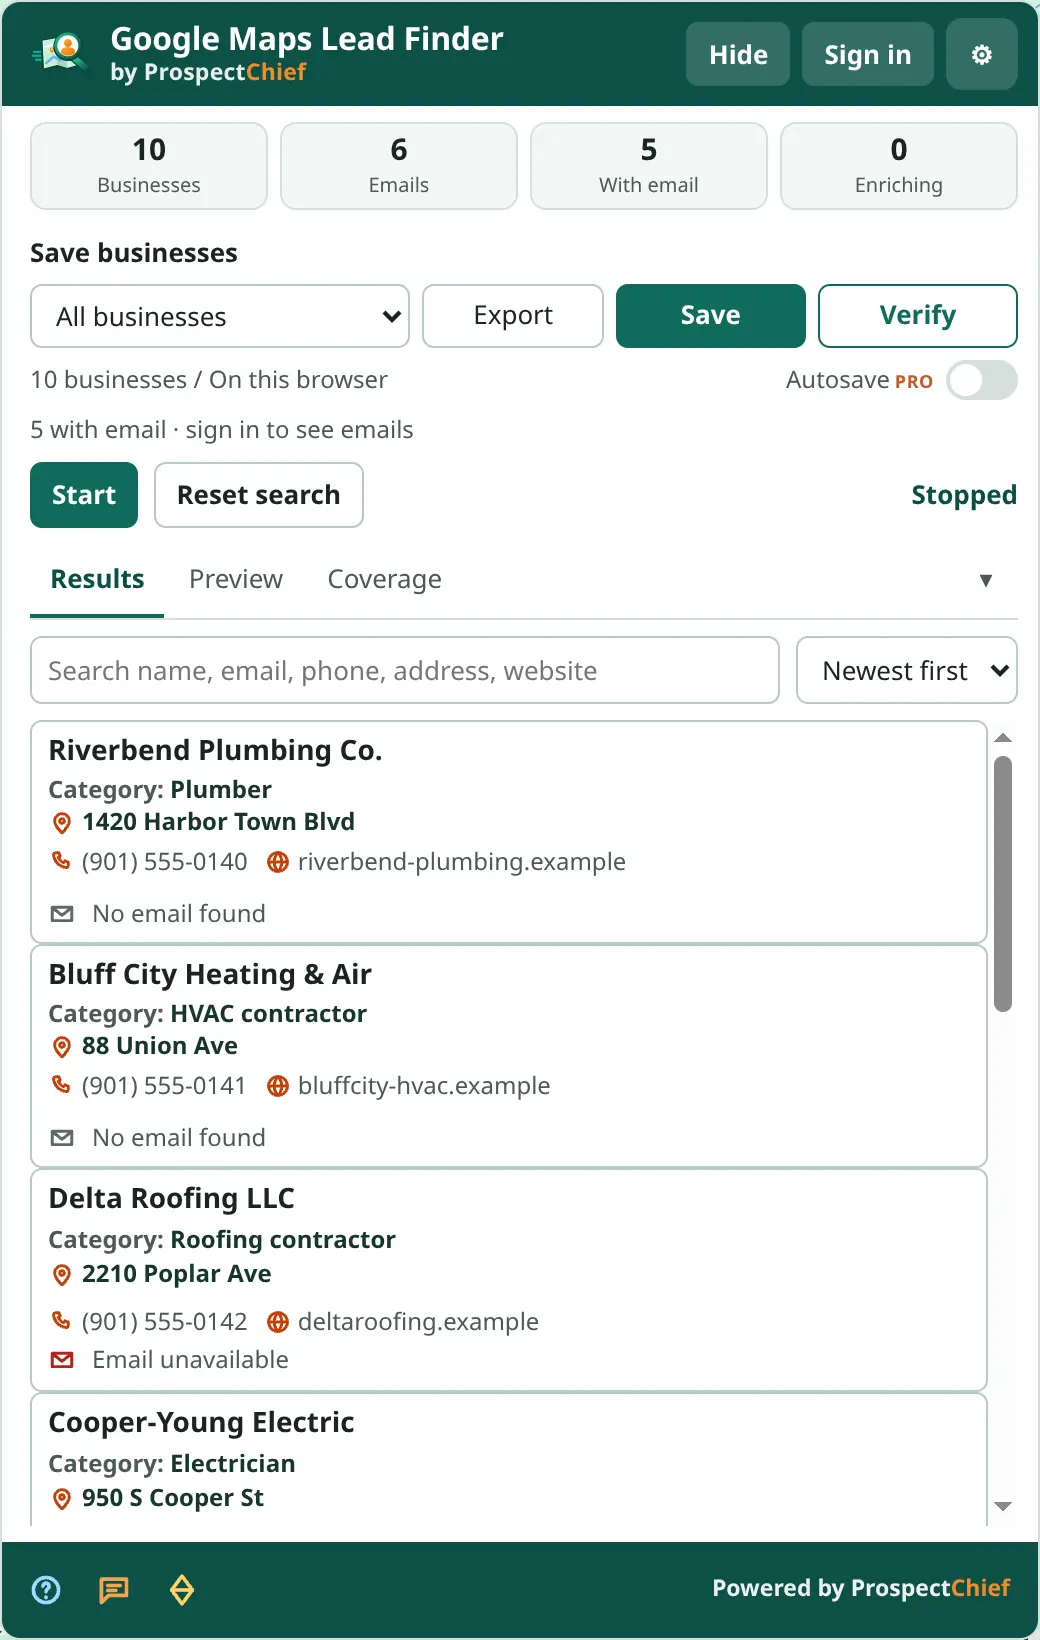Click globe icon beside deltaroofing.example
1040x1640 pixels.
[278, 1322]
